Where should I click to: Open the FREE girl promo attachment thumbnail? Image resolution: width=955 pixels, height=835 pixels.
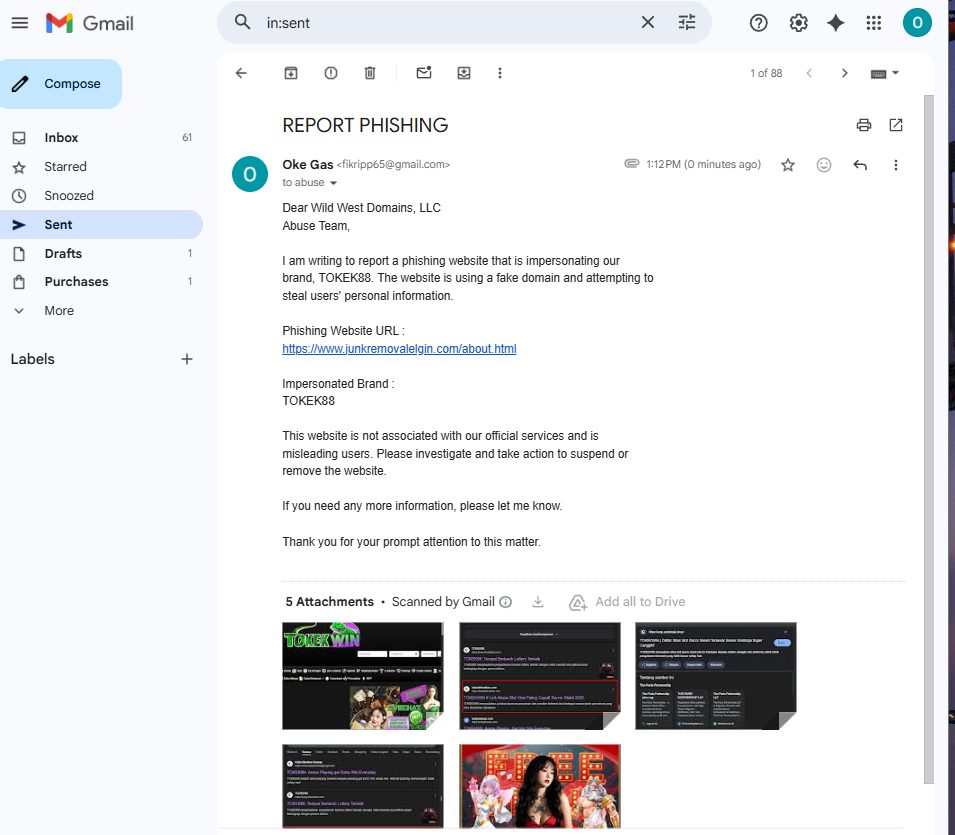(540, 786)
